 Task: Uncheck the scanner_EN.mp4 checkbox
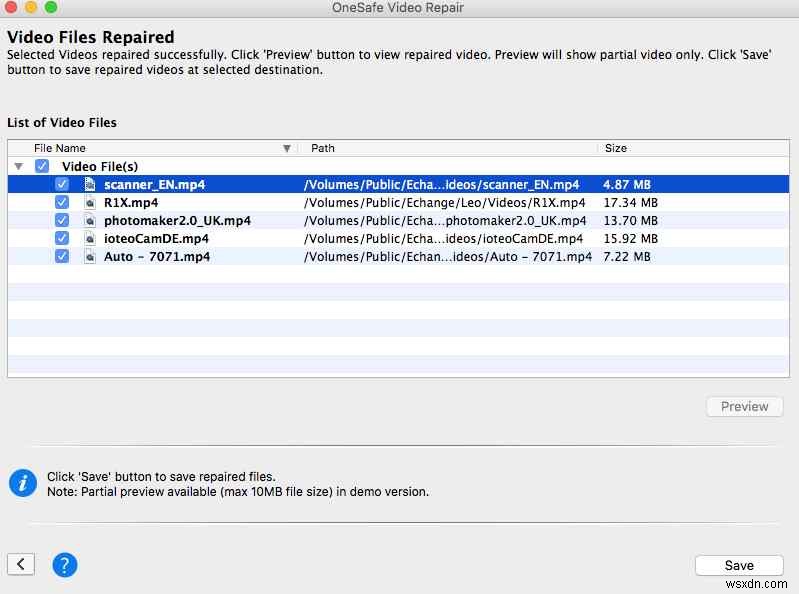point(62,184)
